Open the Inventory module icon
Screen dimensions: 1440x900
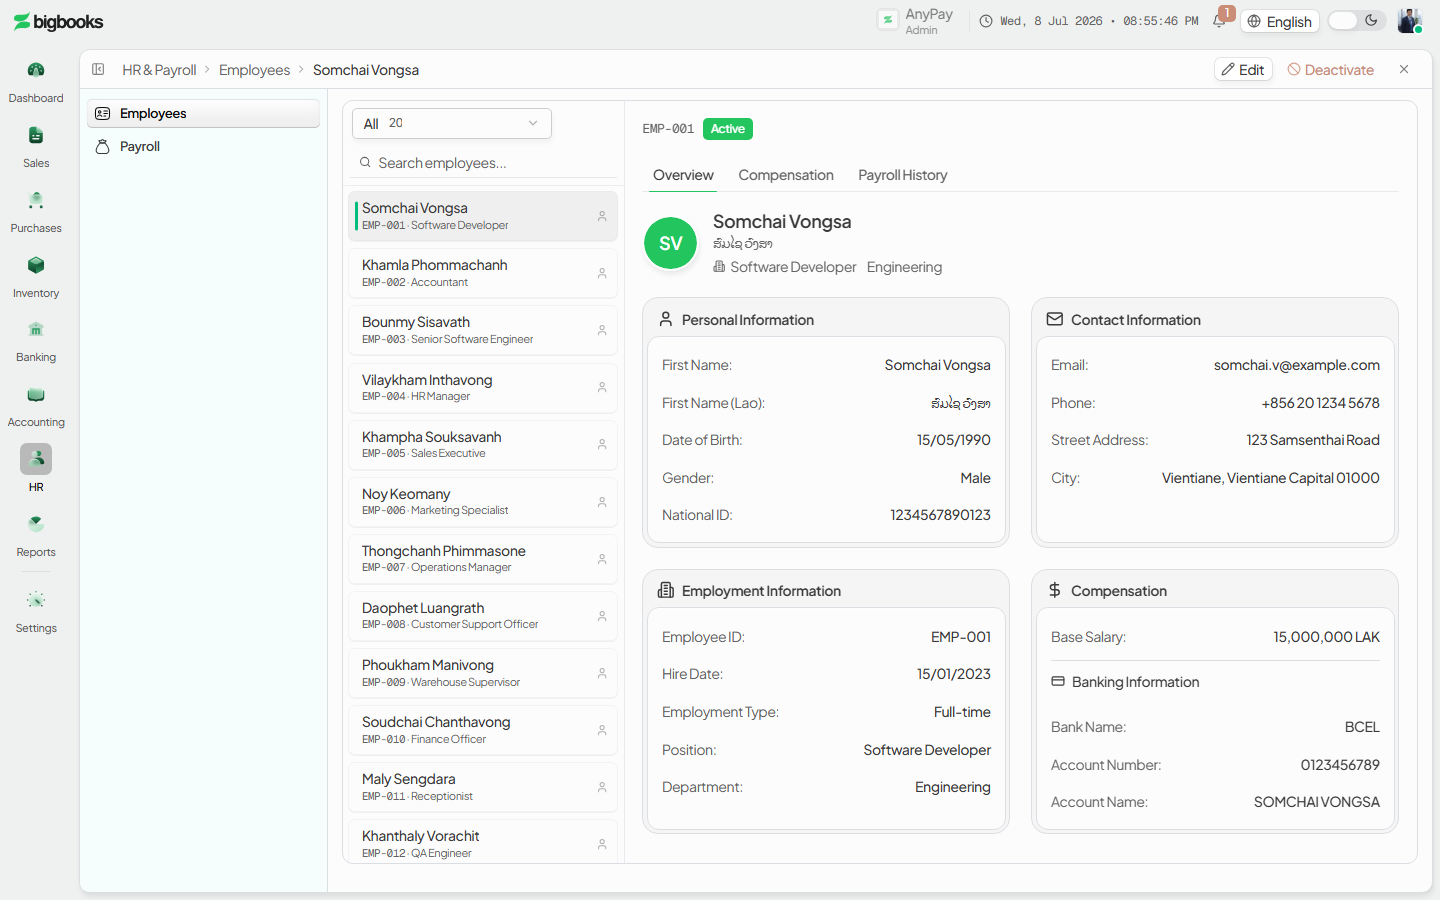click(36, 265)
